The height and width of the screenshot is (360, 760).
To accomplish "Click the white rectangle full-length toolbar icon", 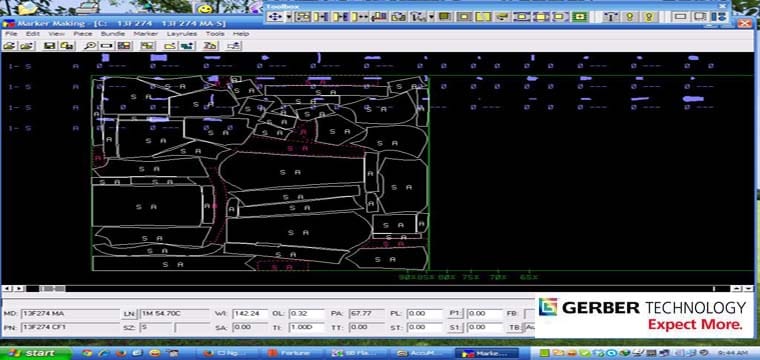I will 107,46.
